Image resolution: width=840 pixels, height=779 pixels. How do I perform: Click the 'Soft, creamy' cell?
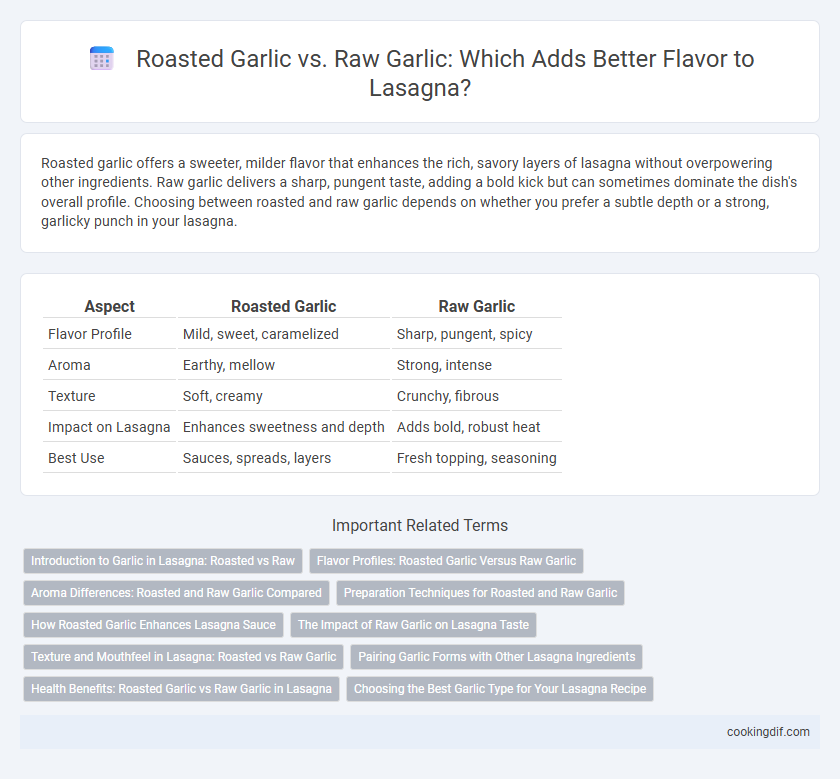coord(223,396)
